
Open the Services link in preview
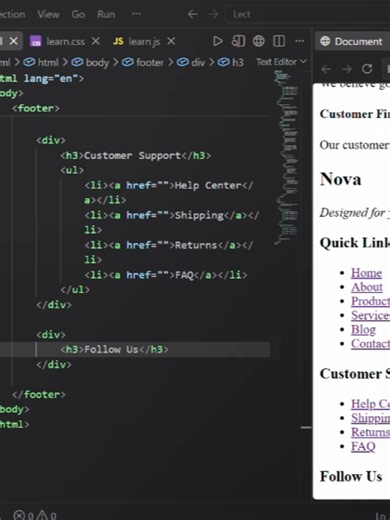[x=370, y=315]
